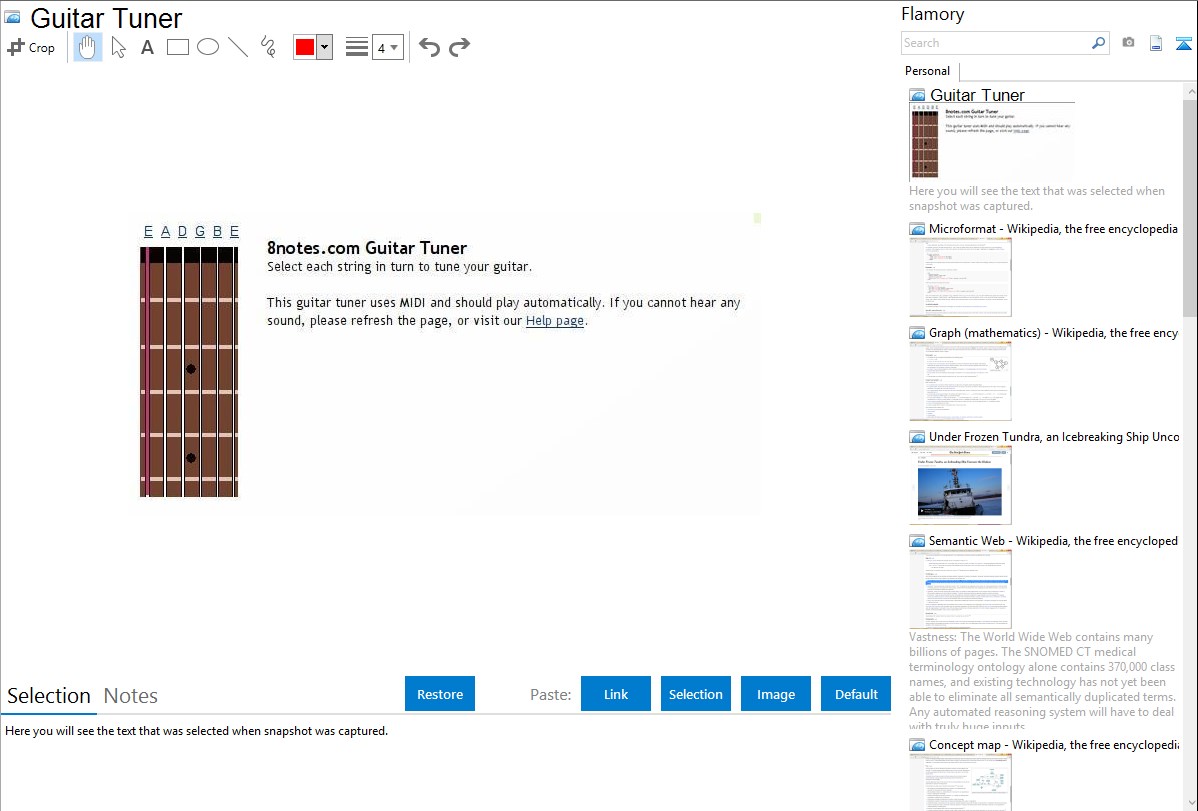
Task: Activate the hand pan tool
Action: tap(88, 47)
